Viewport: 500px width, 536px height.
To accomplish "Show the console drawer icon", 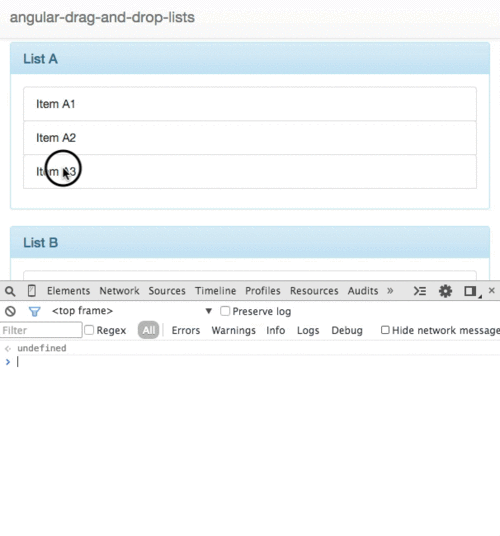I will tap(420, 291).
